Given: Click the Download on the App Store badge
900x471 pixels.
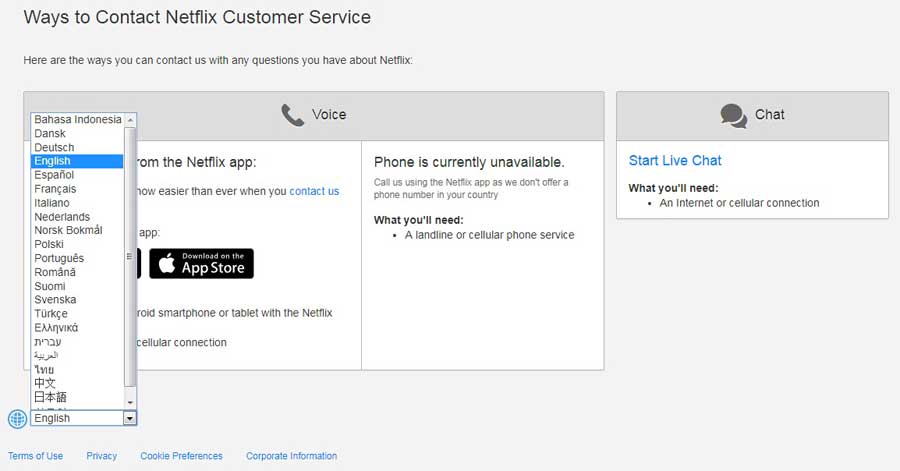Looking at the screenshot, I should [201, 264].
